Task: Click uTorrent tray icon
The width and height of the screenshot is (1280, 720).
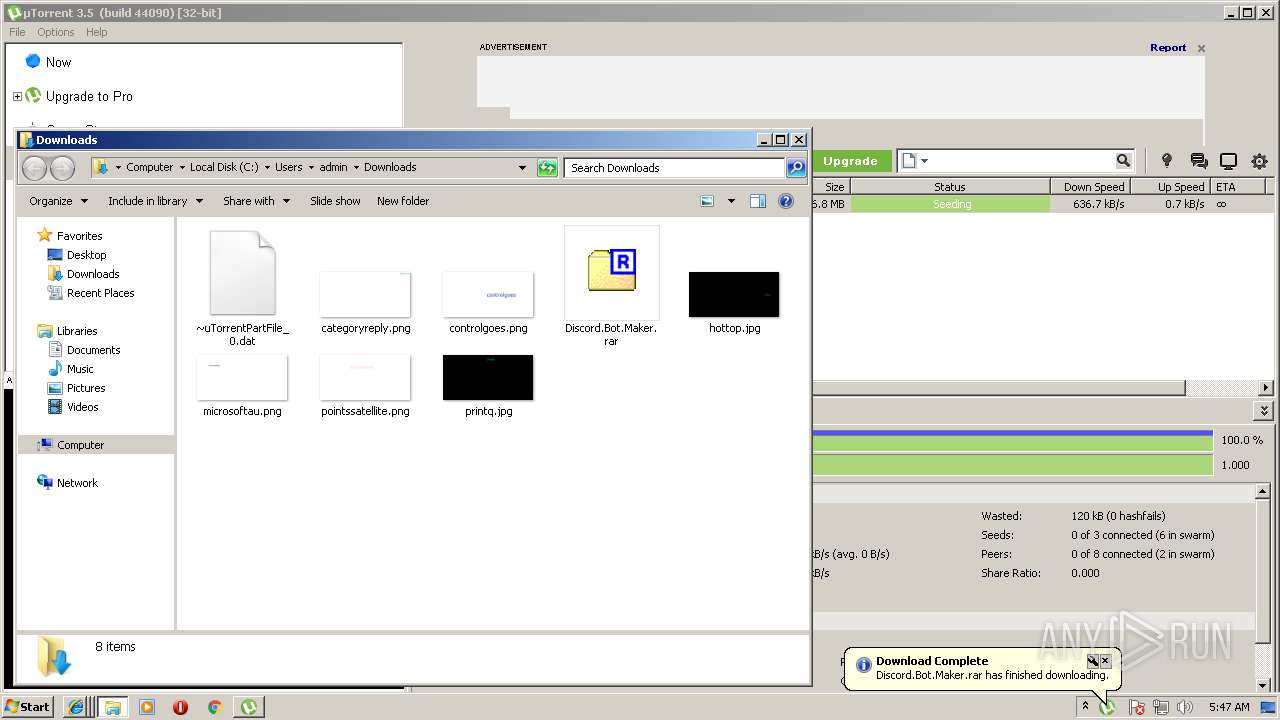Action: pyautogui.click(x=1107, y=707)
